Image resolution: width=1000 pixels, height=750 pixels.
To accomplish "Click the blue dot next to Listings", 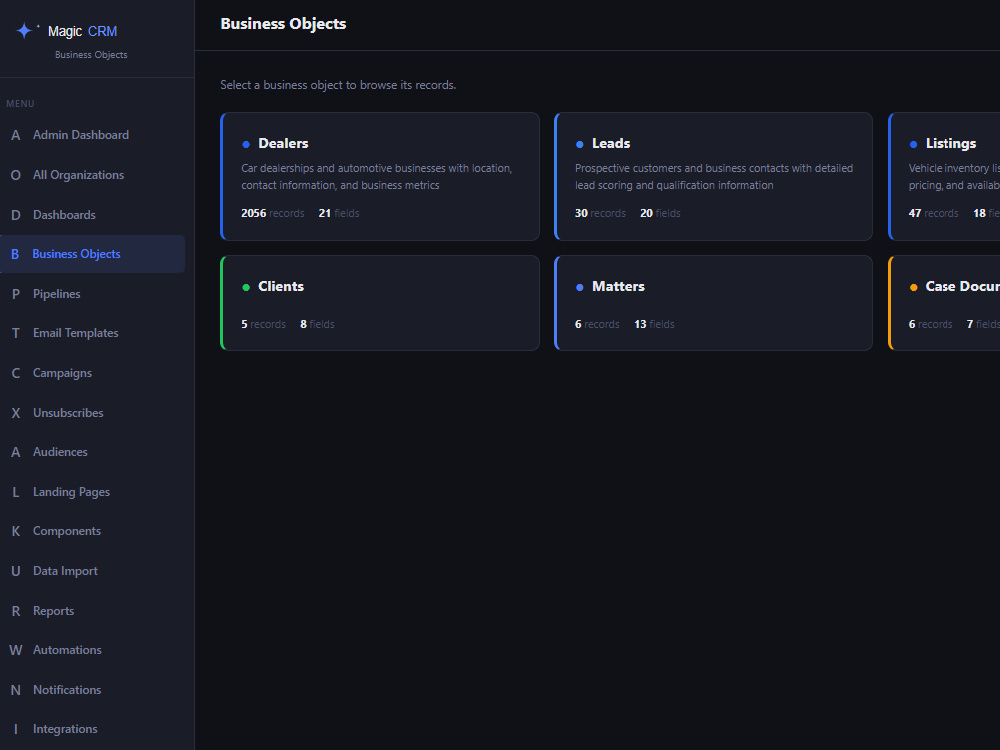I will (913, 145).
